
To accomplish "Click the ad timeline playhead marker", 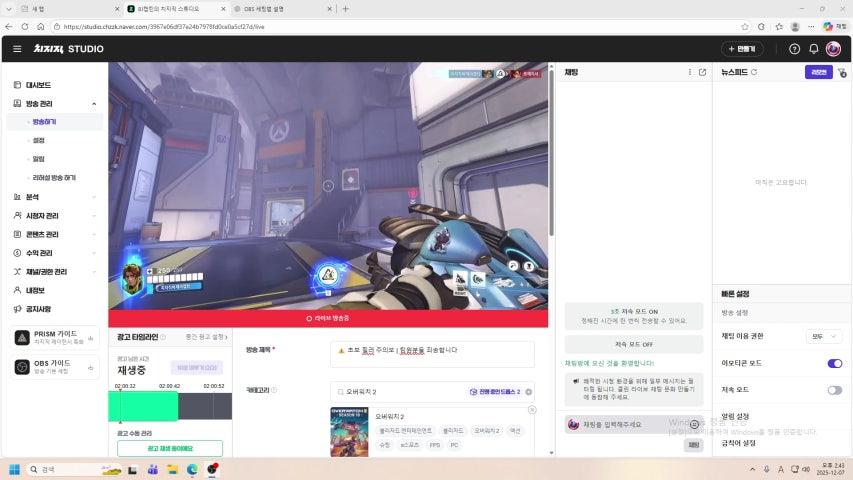I will point(120,406).
